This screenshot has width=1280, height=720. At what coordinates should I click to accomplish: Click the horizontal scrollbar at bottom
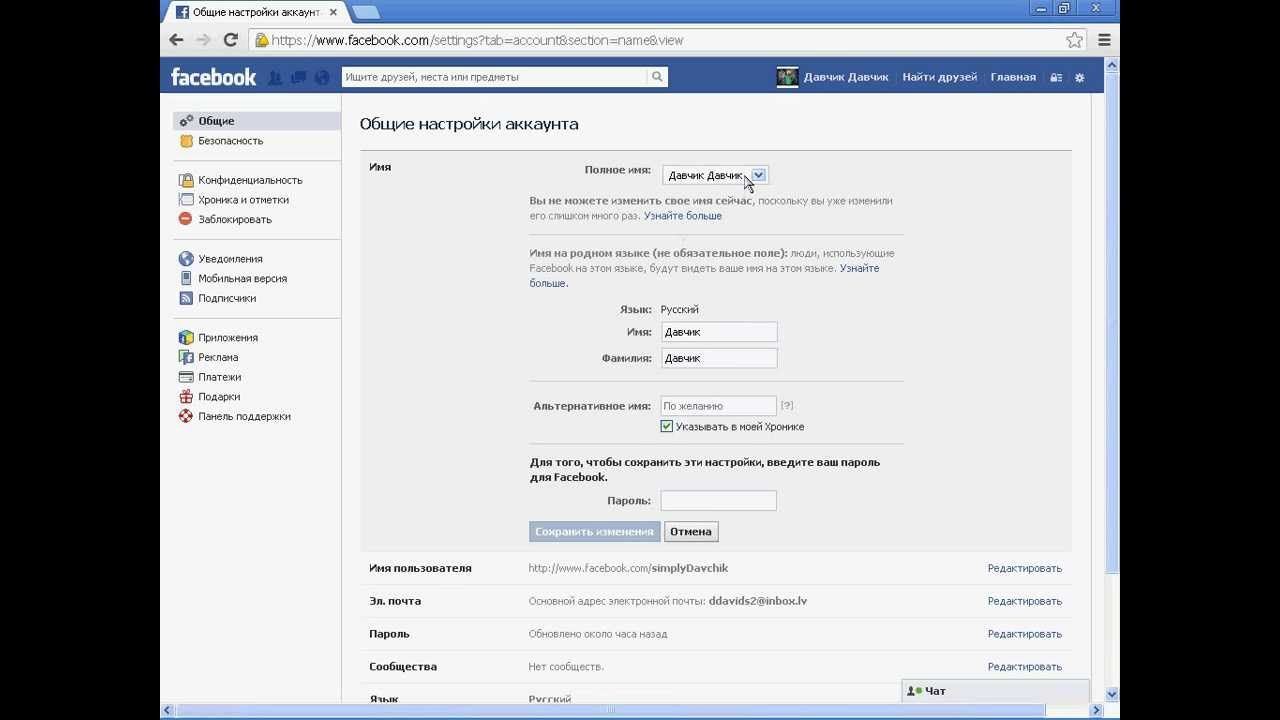pos(610,710)
